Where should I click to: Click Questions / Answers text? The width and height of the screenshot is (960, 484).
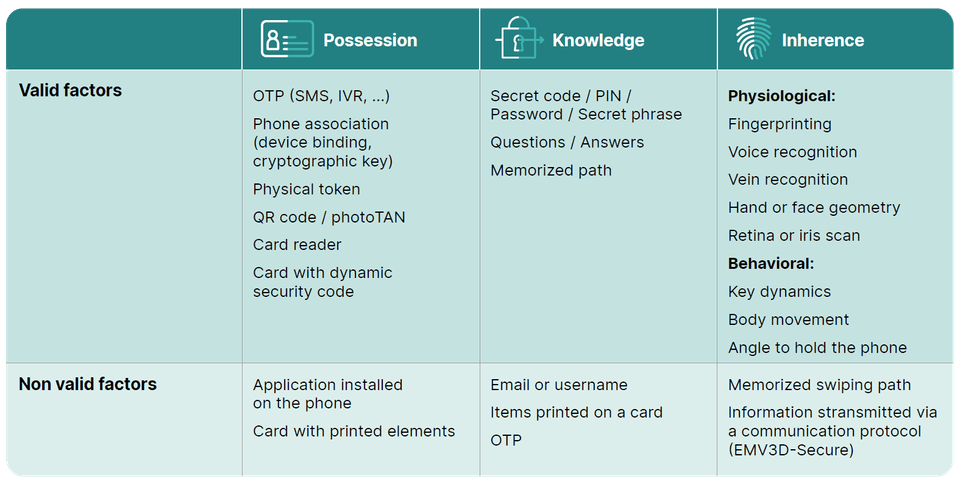(x=567, y=143)
